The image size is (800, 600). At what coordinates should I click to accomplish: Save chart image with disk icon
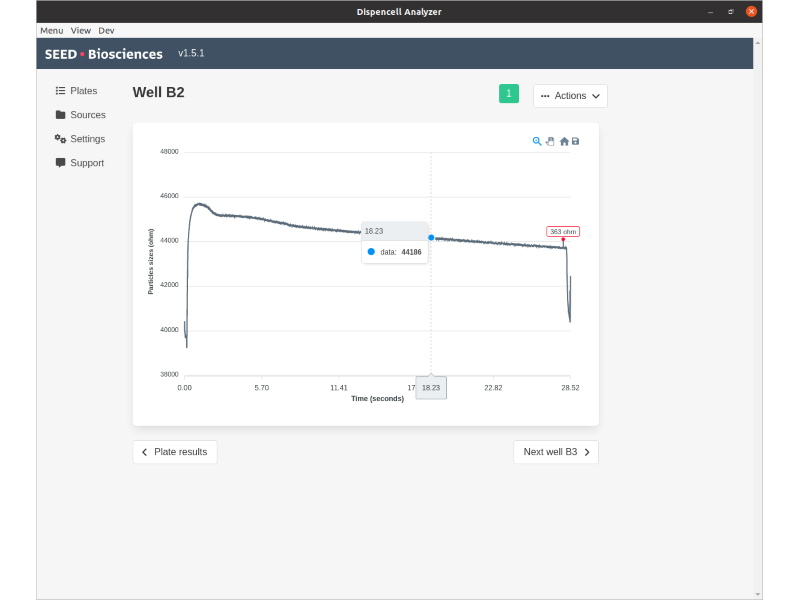click(576, 141)
